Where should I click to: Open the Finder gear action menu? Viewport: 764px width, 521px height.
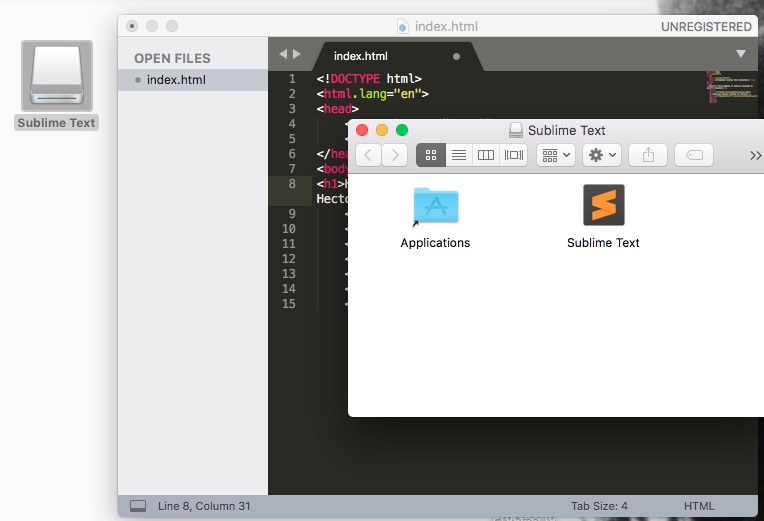pyautogui.click(x=602, y=155)
